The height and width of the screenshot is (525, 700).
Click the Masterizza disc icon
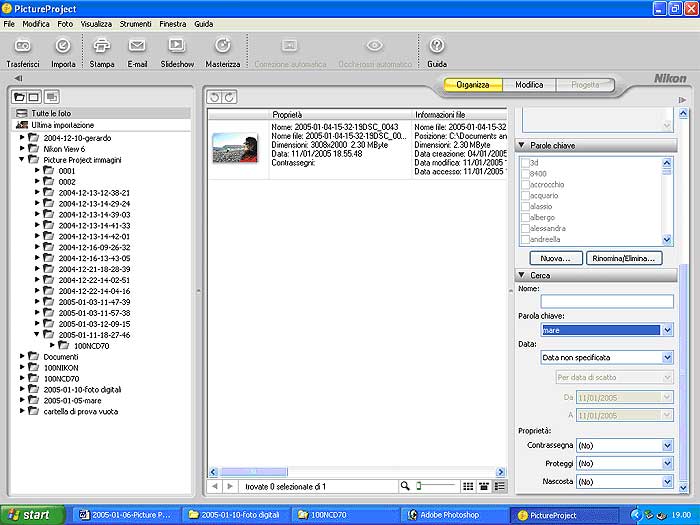pos(223,46)
